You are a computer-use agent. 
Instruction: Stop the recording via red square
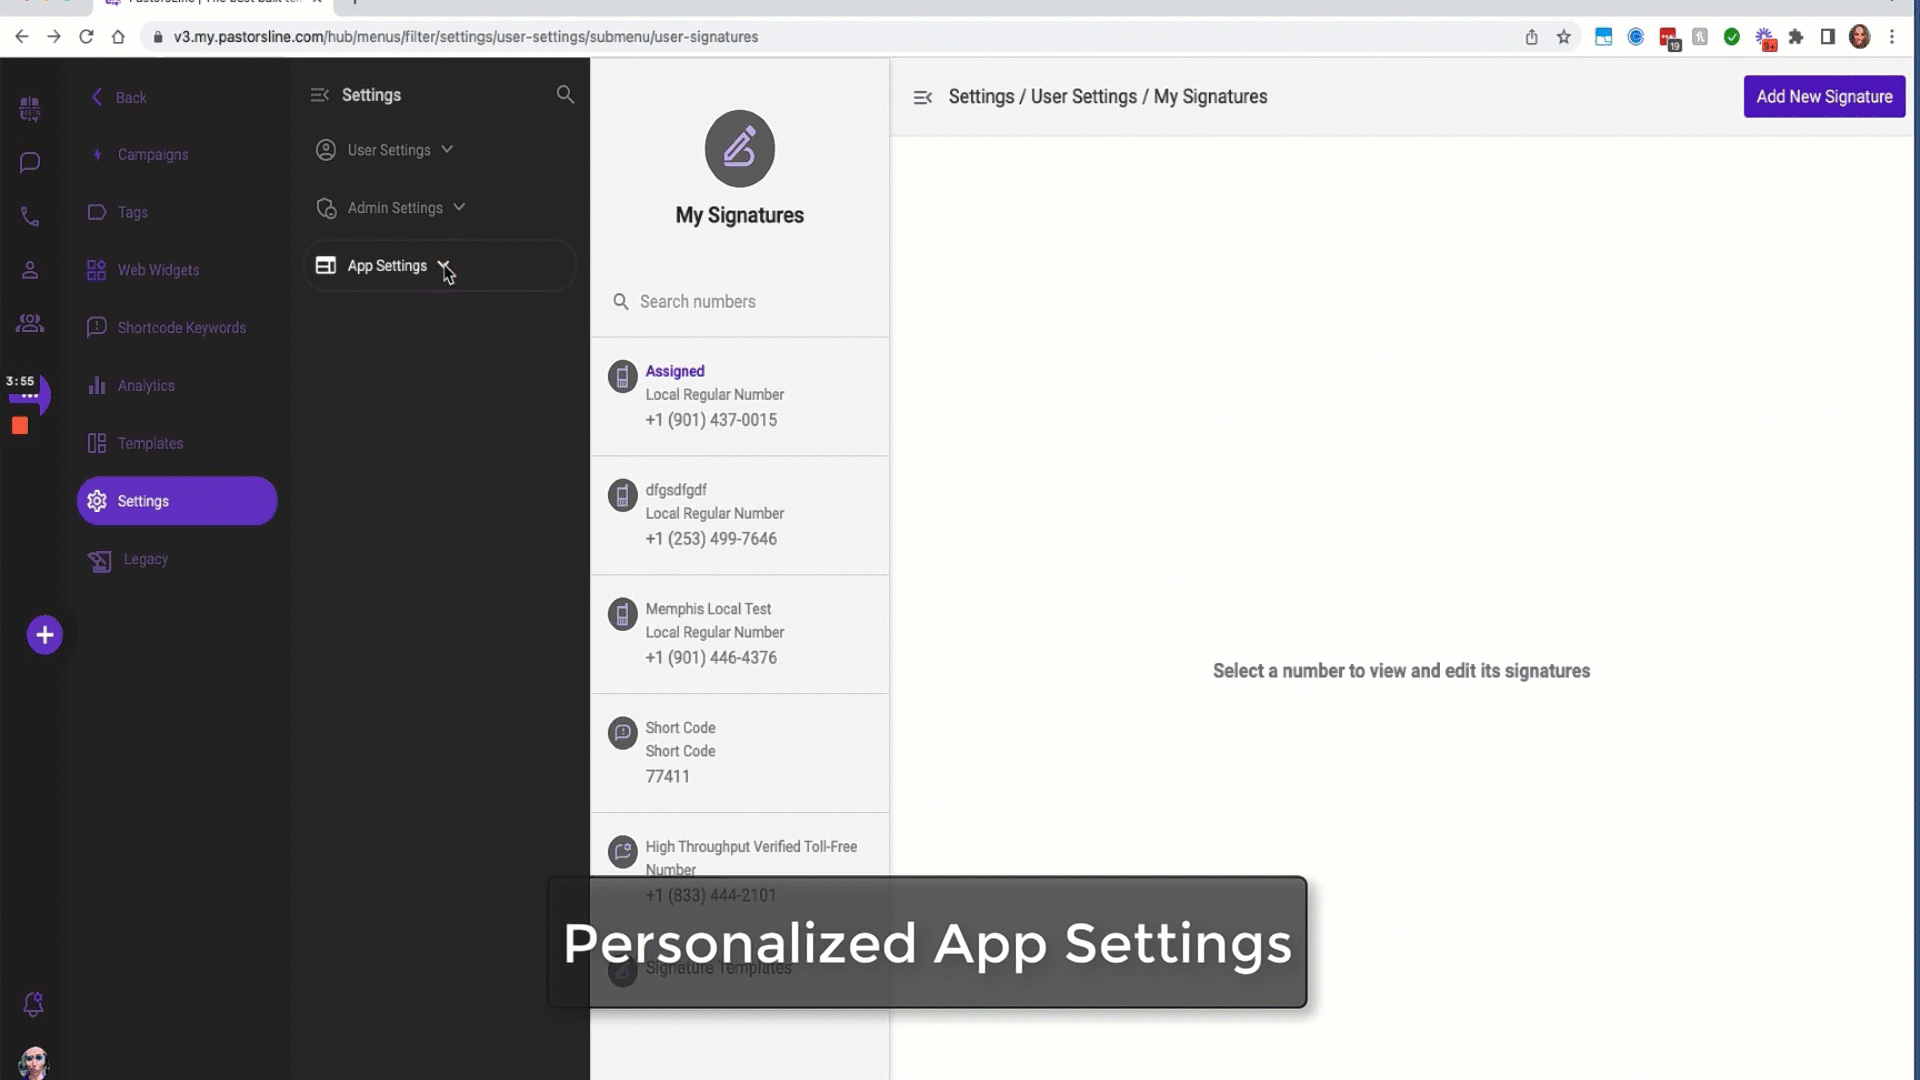point(20,426)
